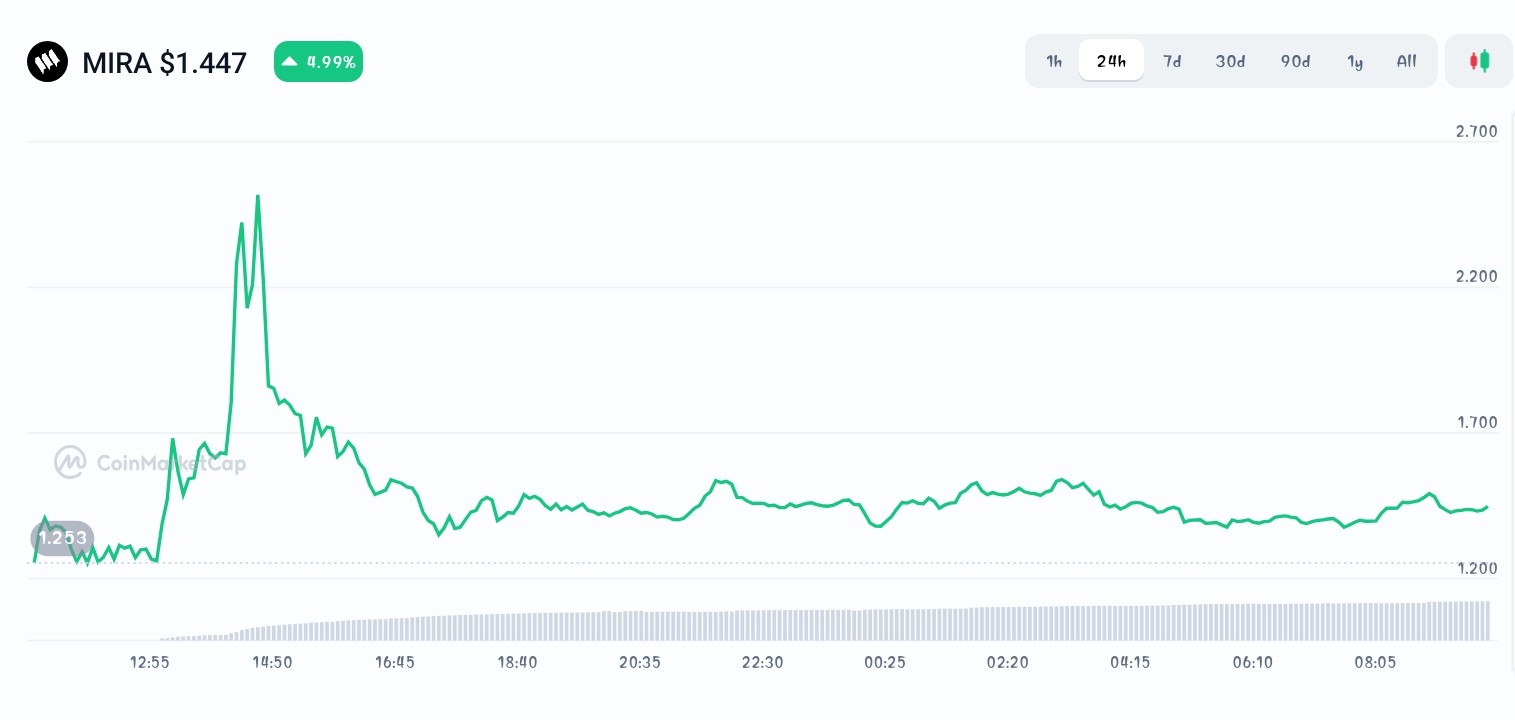Click the volume bars below the chart
Image resolution: width=1515 pixels, height=720 pixels.
[x=825, y=621]
